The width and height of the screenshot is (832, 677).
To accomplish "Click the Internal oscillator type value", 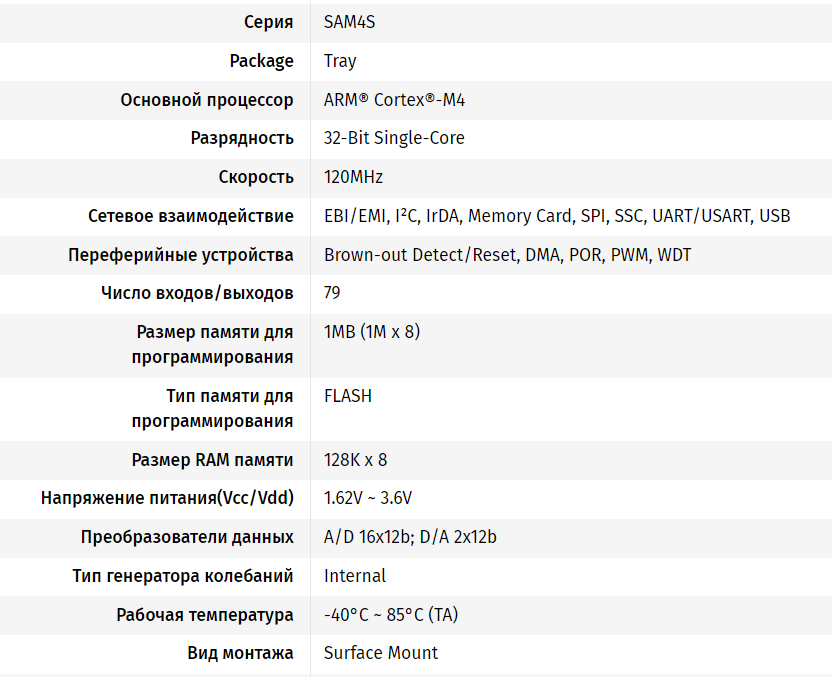I will pos(355,576).
